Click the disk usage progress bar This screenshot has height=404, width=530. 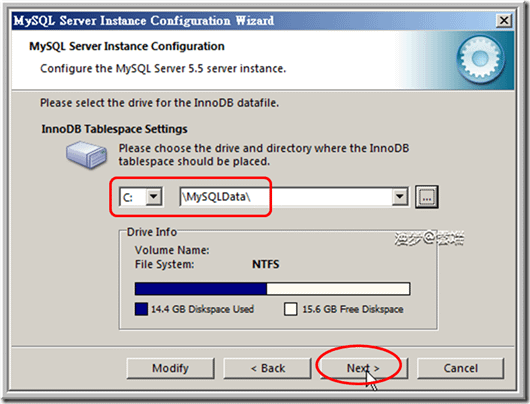tap(272, 289)
